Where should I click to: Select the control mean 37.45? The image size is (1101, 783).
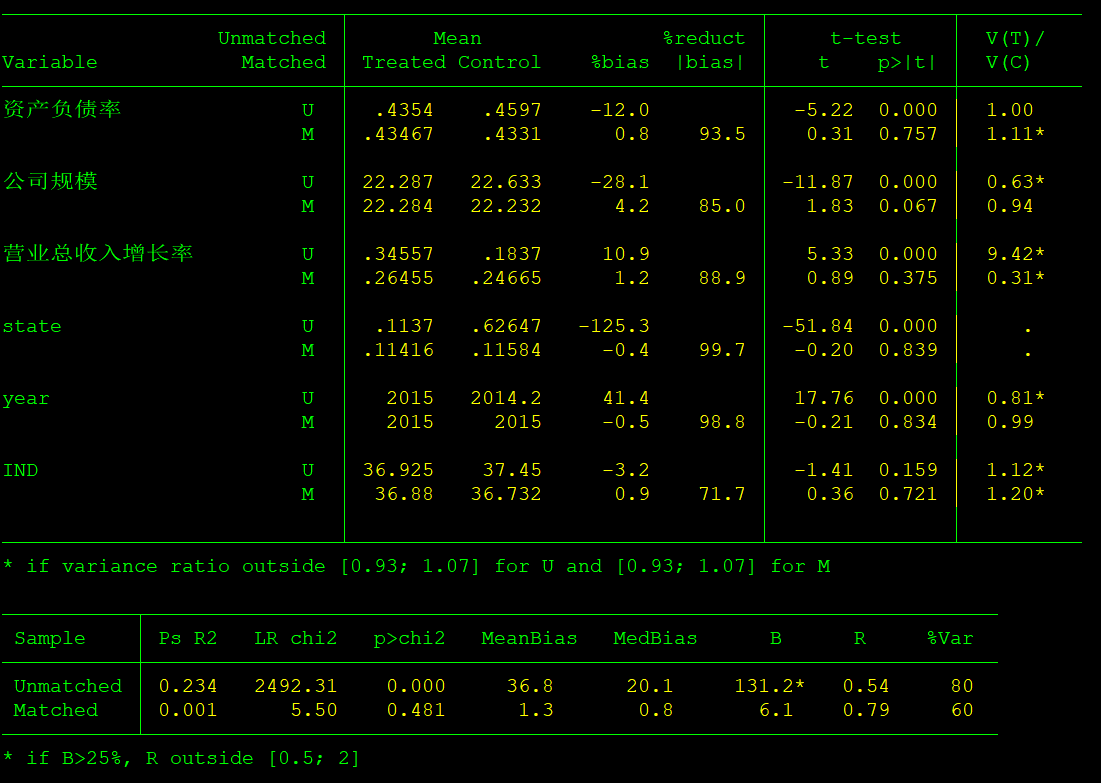[512, 471]
